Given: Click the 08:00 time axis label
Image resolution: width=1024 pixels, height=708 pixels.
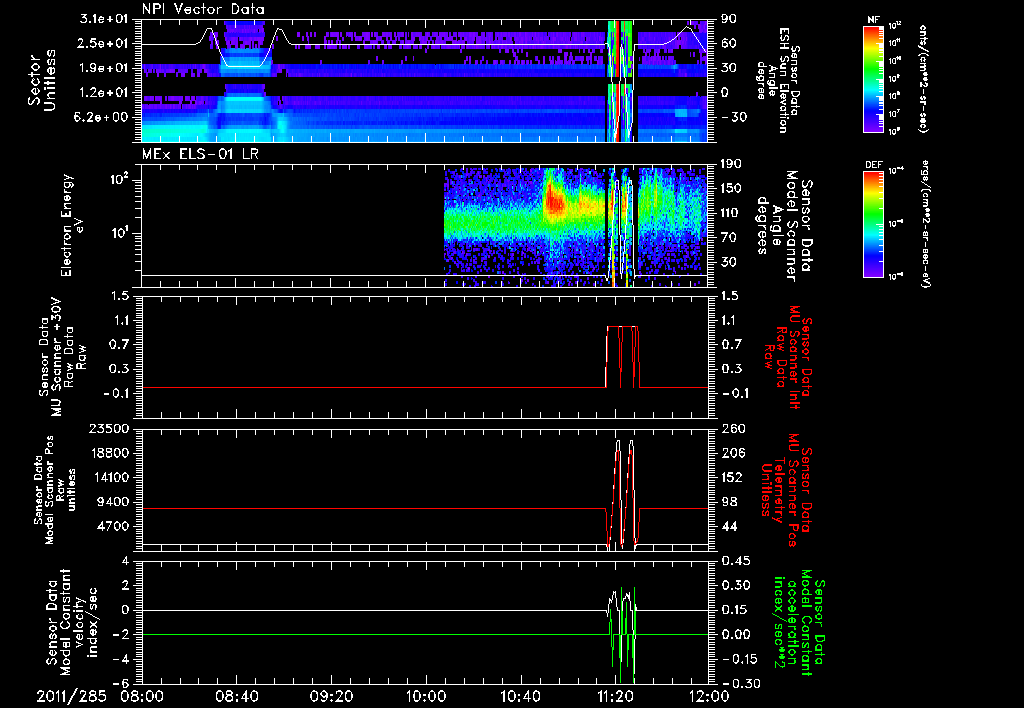Looking at the screenshot, I should pos(142,696).
